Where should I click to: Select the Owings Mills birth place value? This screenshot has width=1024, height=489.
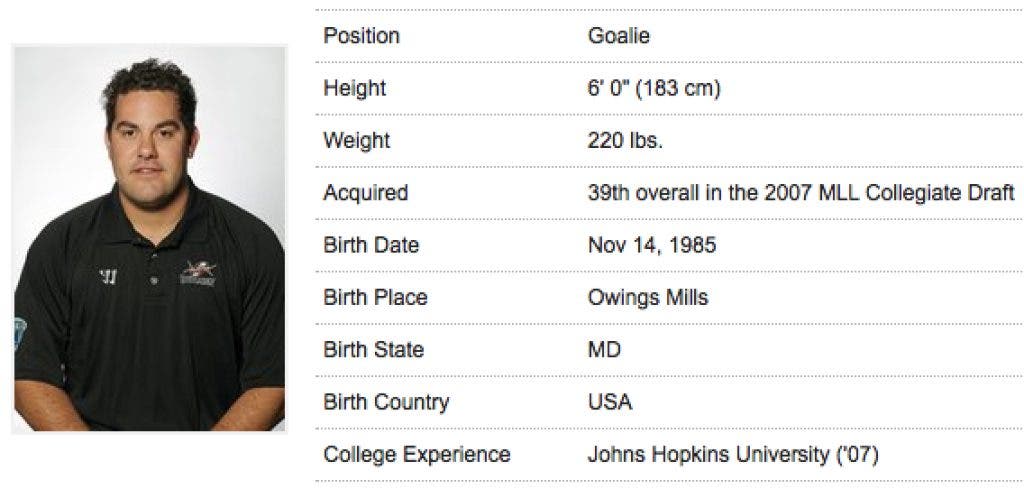(648, 297)
